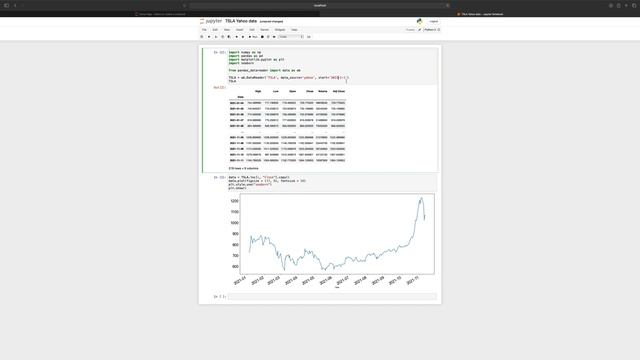Viewport: 640px width, 360px height.
Task: Click the TSLA closing price line chart
Action: tap(337, 234)
